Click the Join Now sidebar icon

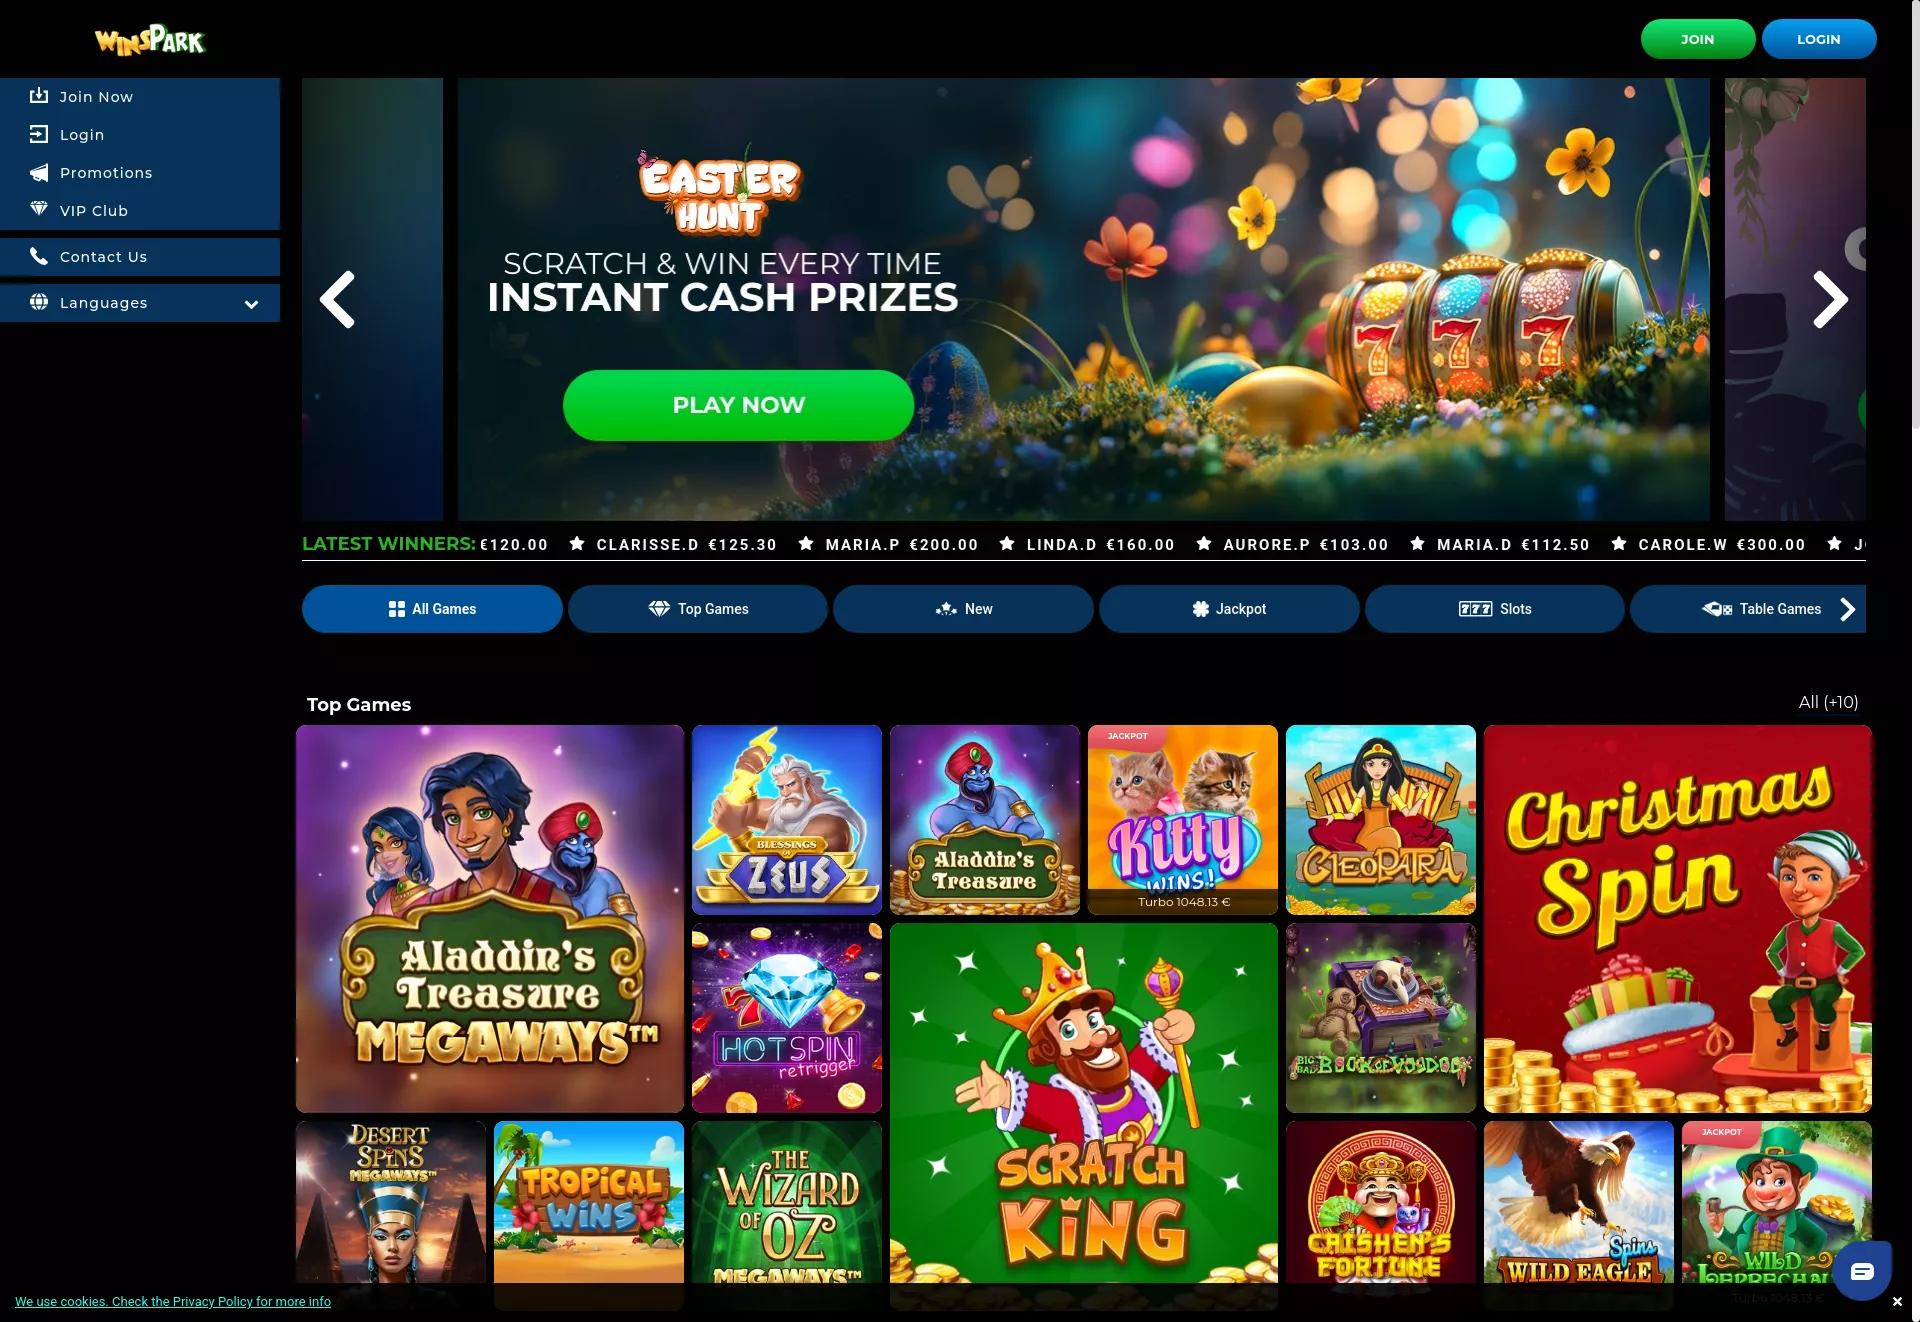point(39,96)
